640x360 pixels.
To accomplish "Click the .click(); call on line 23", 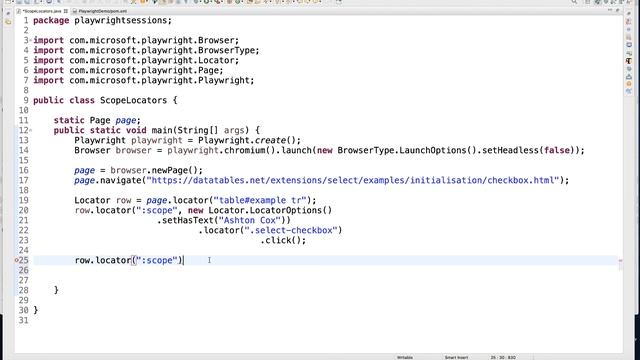I will tap(283, 240).
